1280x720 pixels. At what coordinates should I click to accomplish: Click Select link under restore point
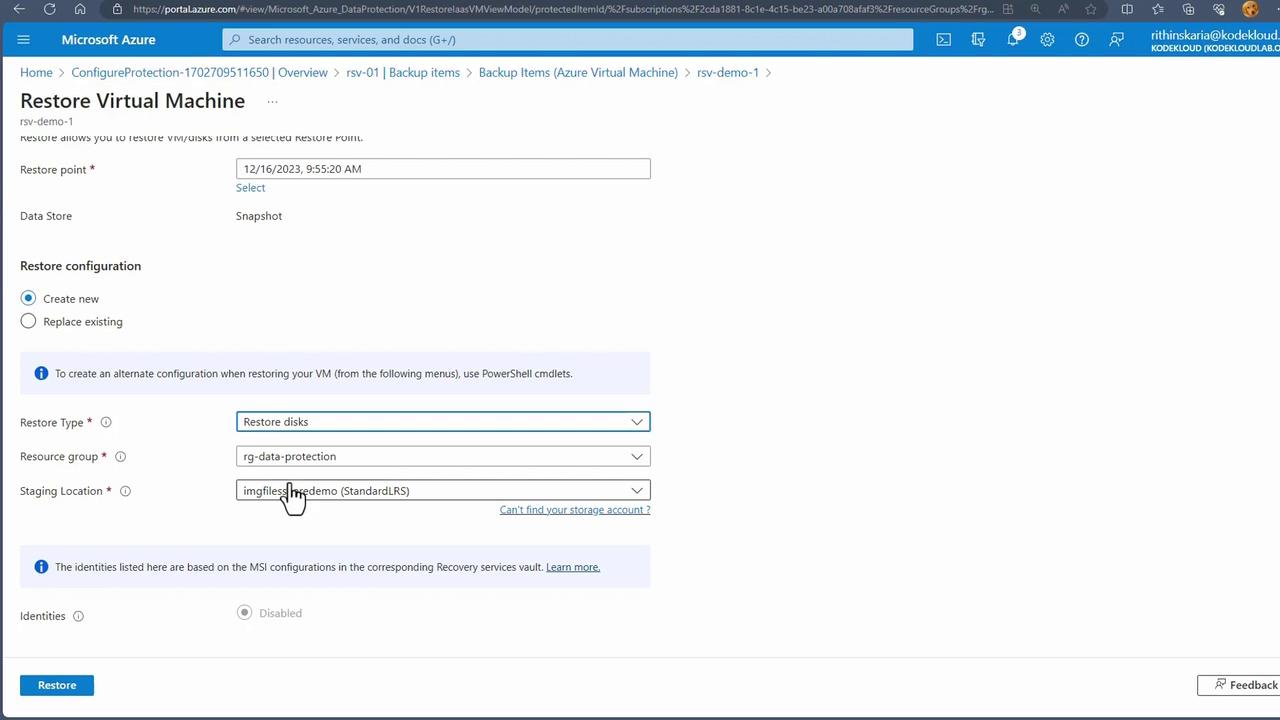tap(250, 188)
